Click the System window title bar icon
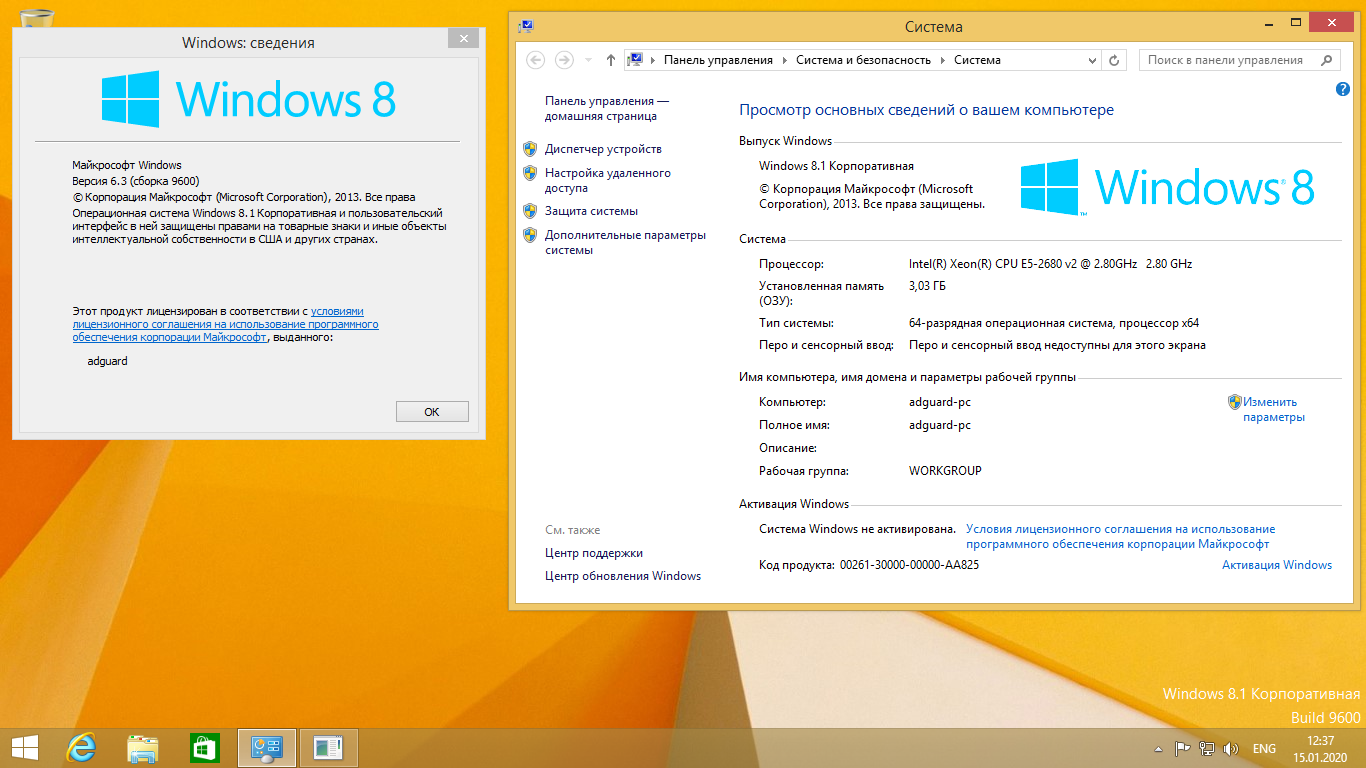 pos(527,26)
